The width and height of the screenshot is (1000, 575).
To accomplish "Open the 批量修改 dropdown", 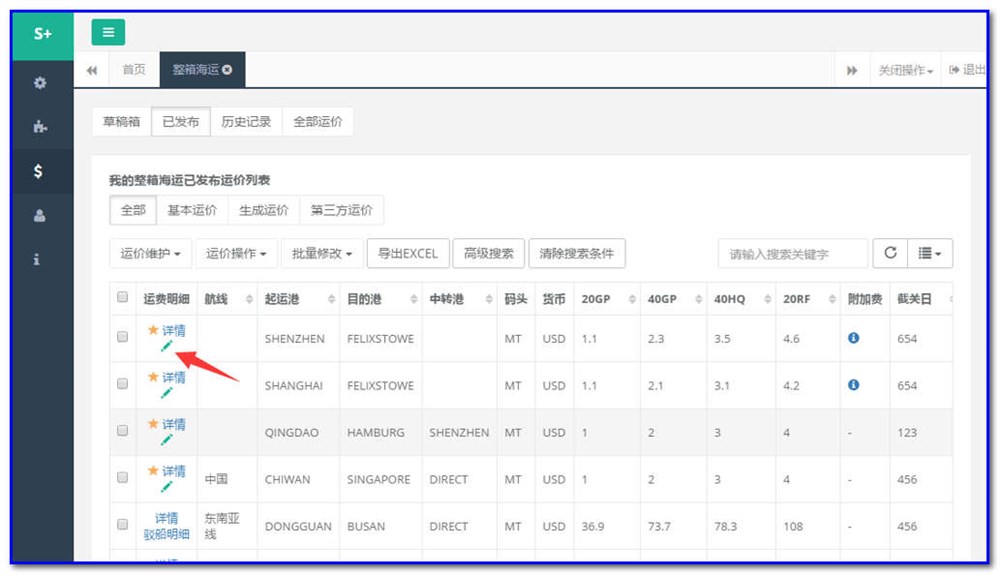I will pyautogui.click(x=322, y=254).
